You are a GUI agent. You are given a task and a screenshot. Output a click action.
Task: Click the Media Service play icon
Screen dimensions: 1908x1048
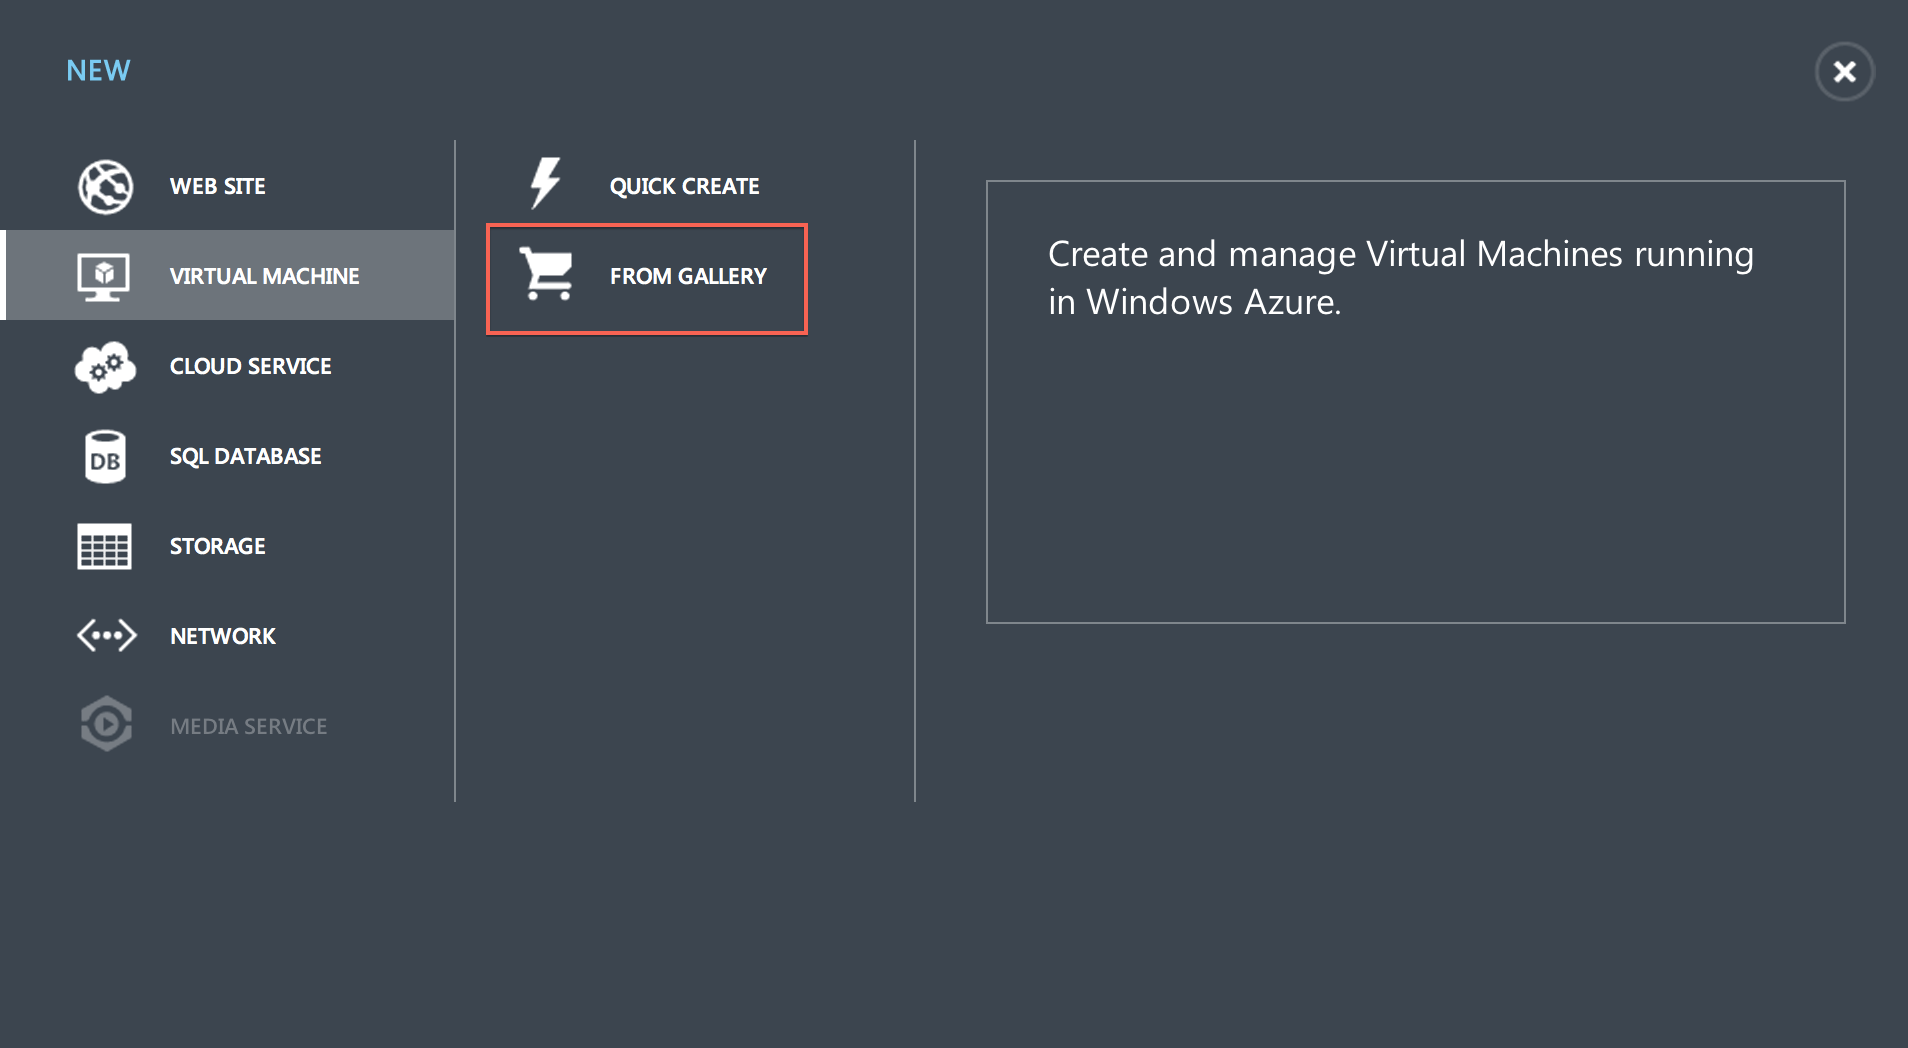[x=106, y=724]
